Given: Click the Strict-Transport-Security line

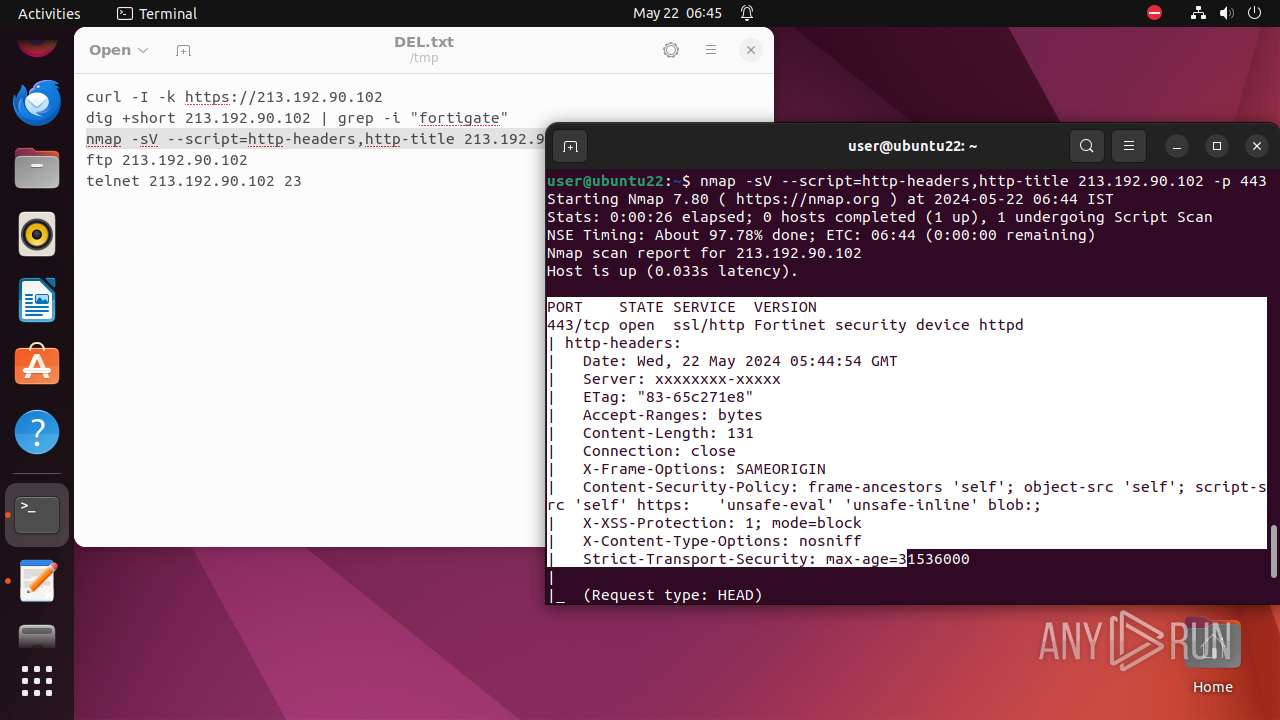Looking at the screenshot, I should click(775, 559).
